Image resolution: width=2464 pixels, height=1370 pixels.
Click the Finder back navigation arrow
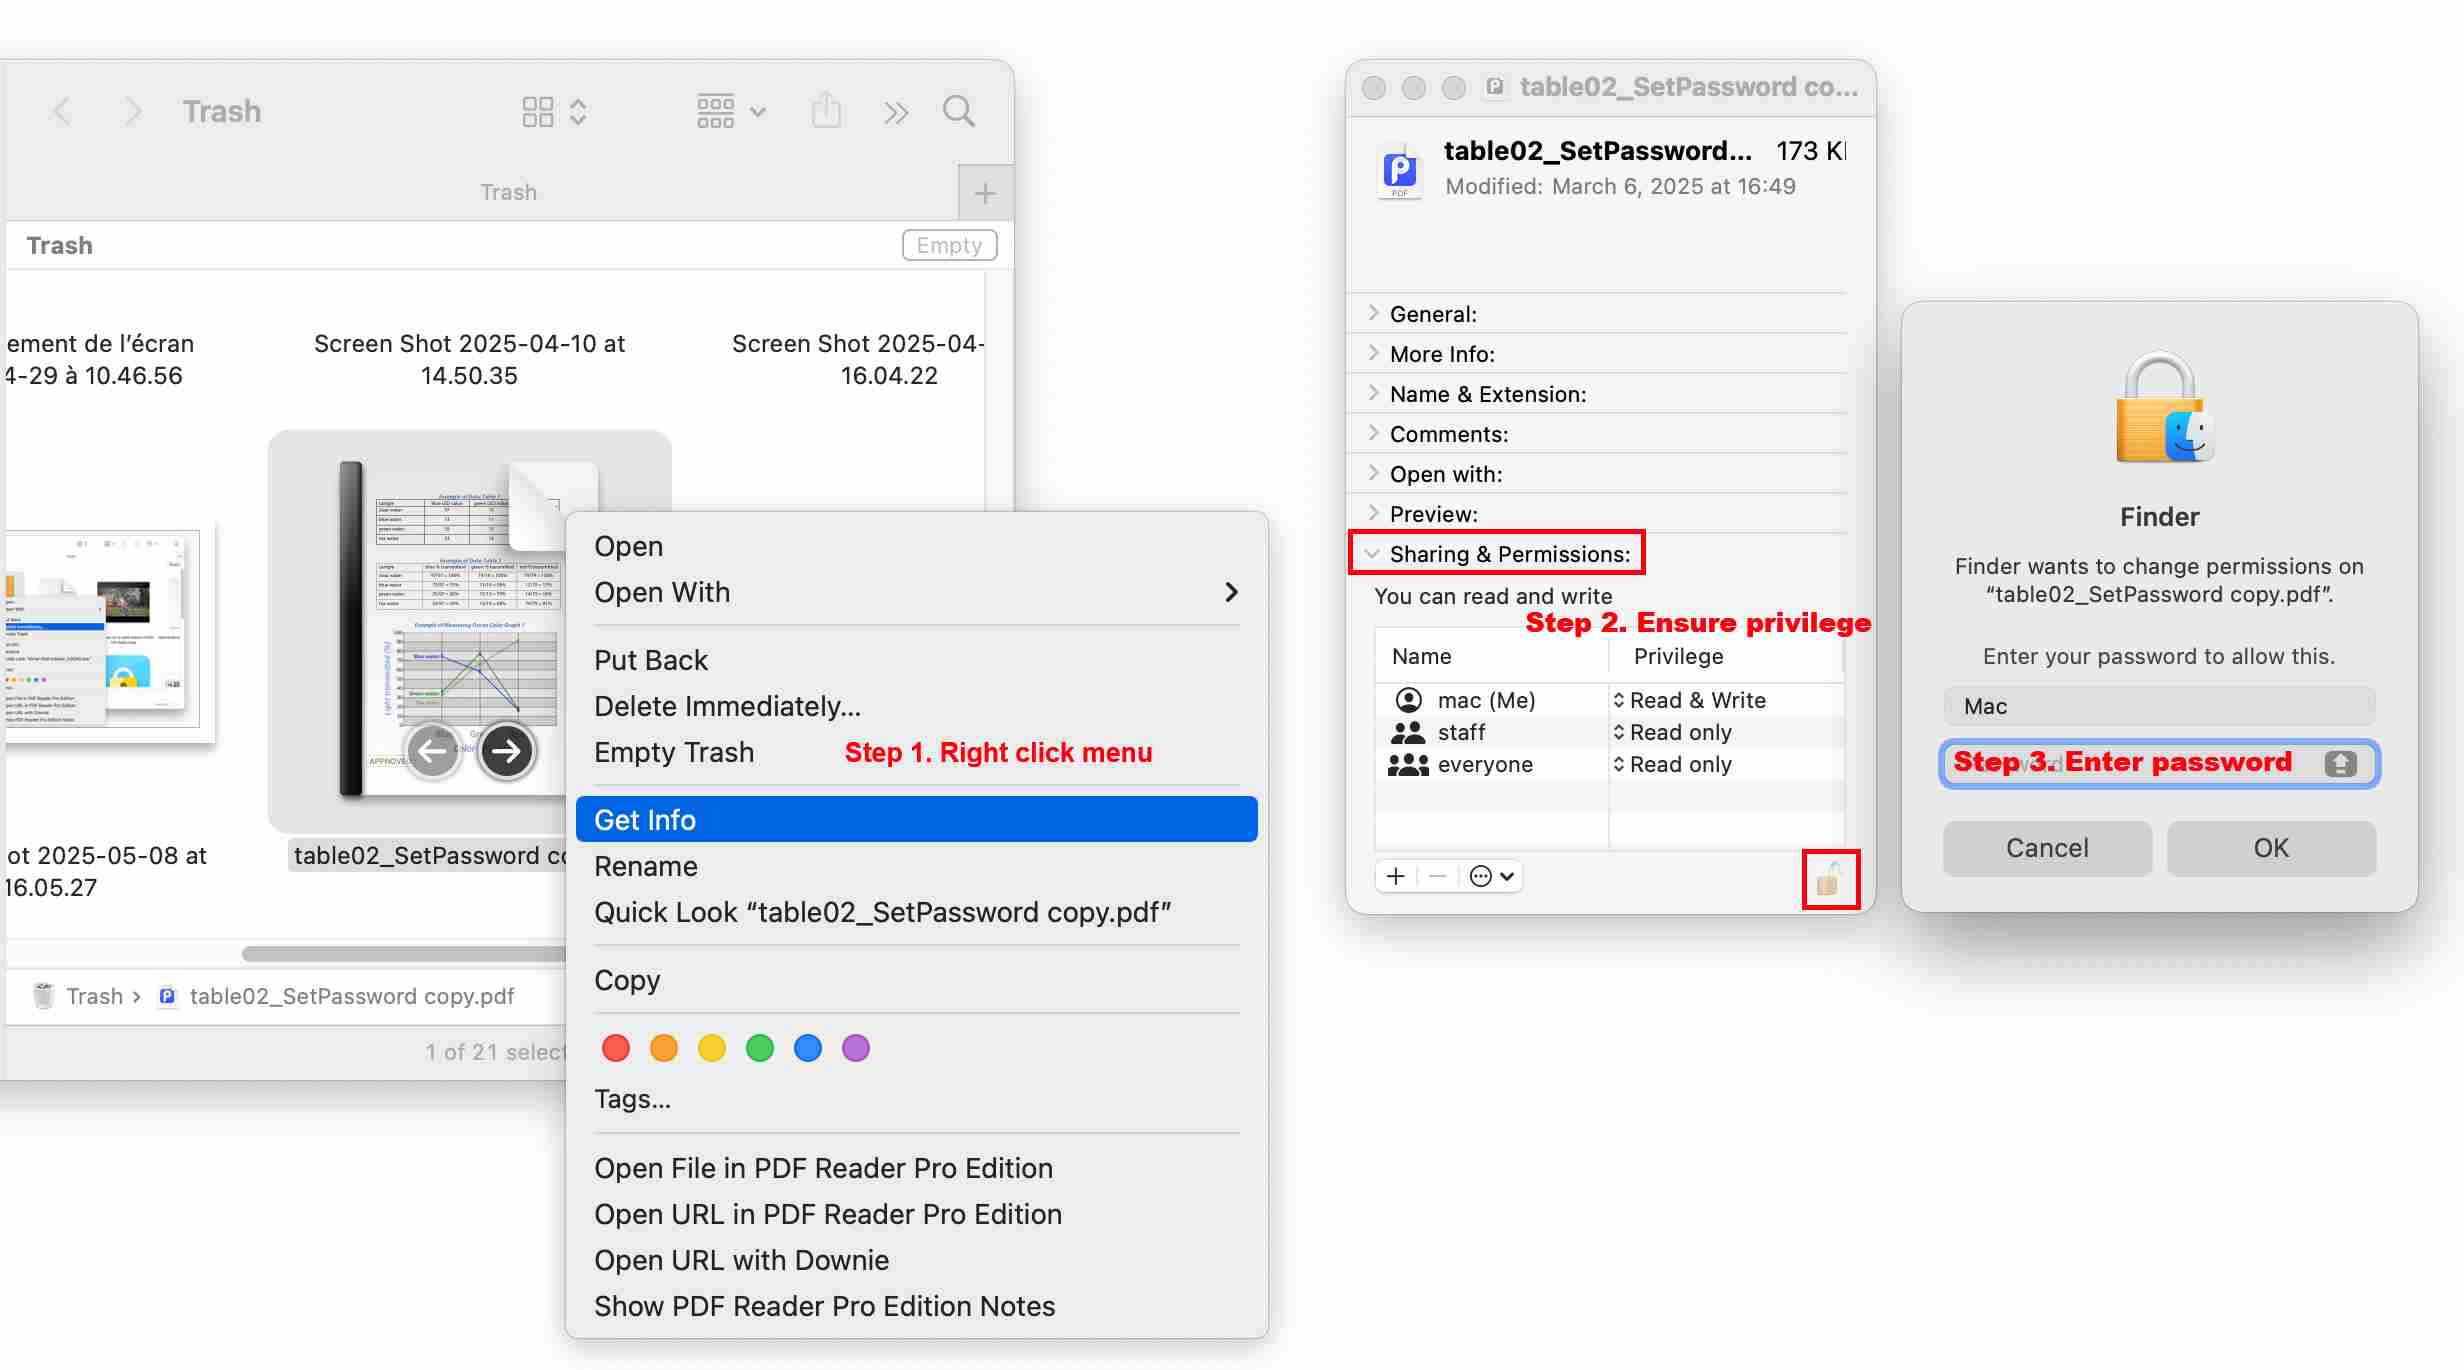(x=62, y=111)
